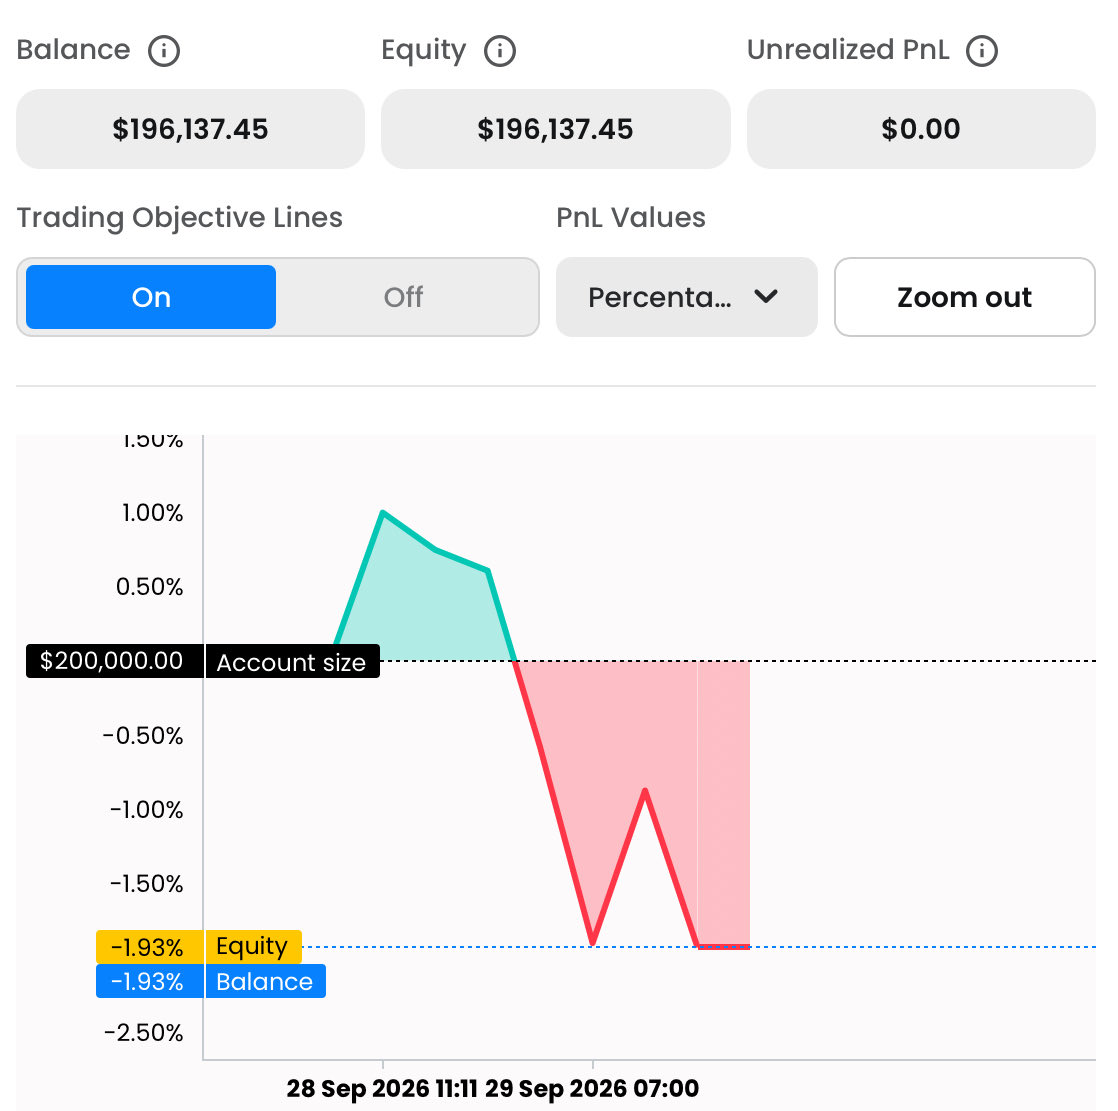
Task: Select the Unrealized PnL value $0.00
Action: (x=920, y=129)
